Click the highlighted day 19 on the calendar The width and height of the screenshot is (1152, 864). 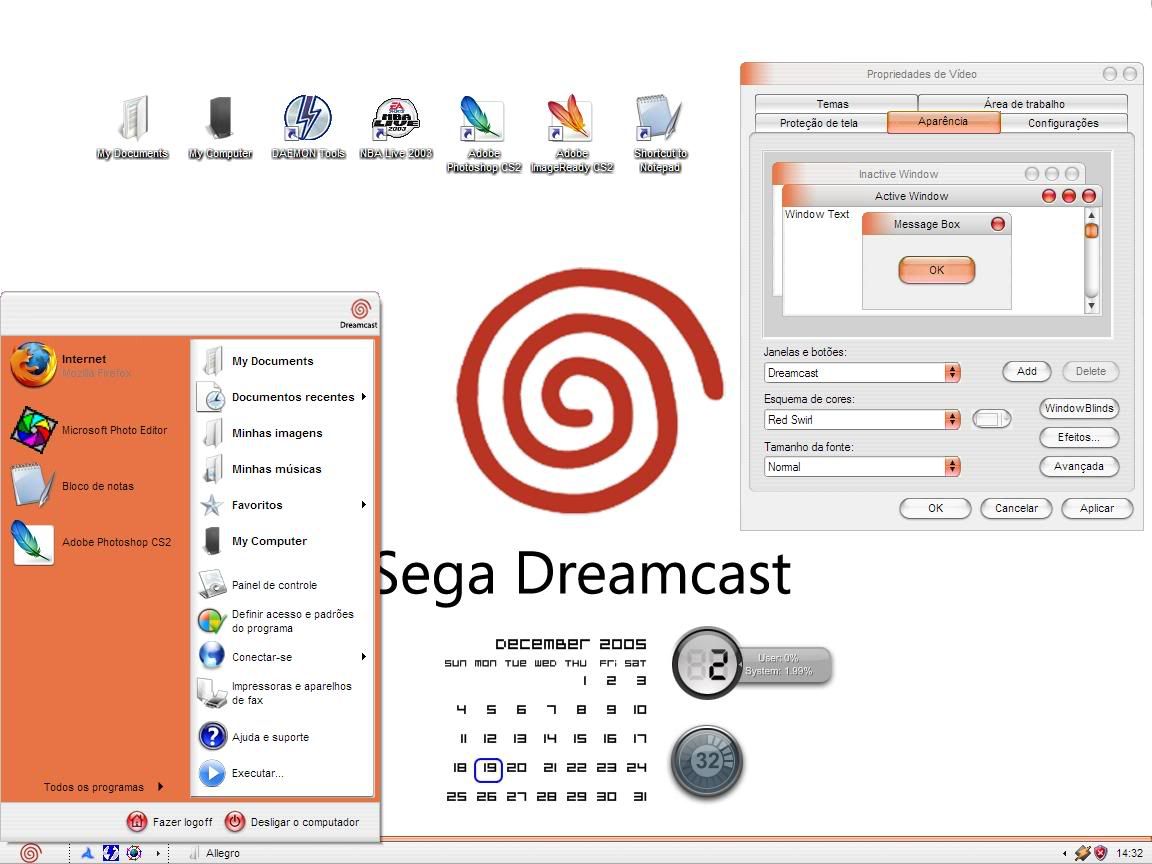tap(489, 768)
